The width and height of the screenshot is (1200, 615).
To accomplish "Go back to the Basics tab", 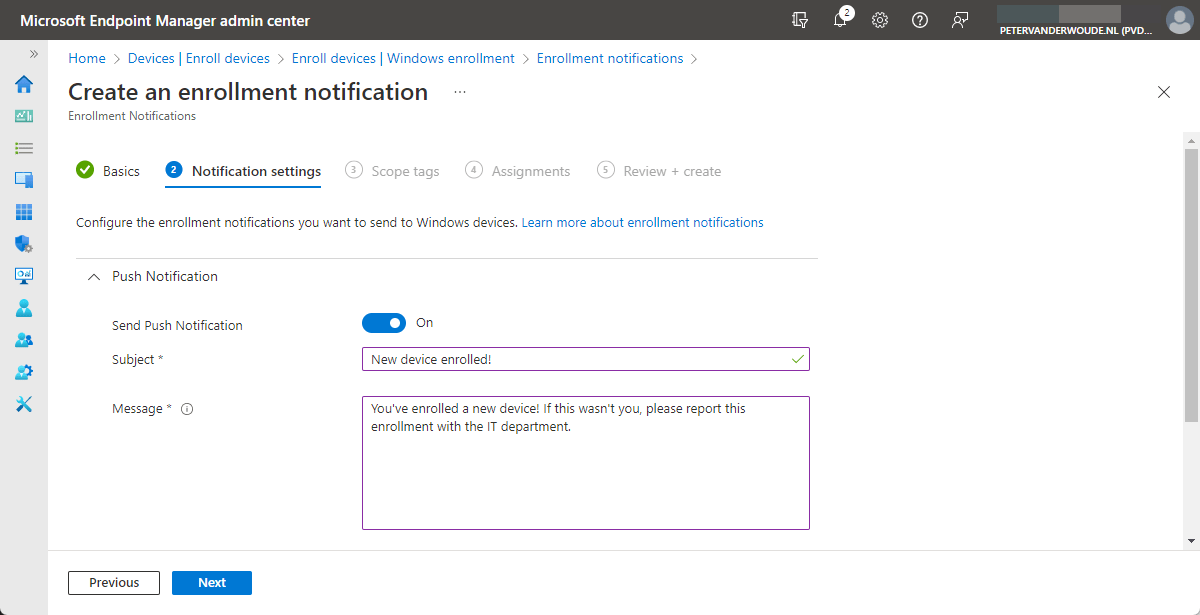I will point(119,171).
